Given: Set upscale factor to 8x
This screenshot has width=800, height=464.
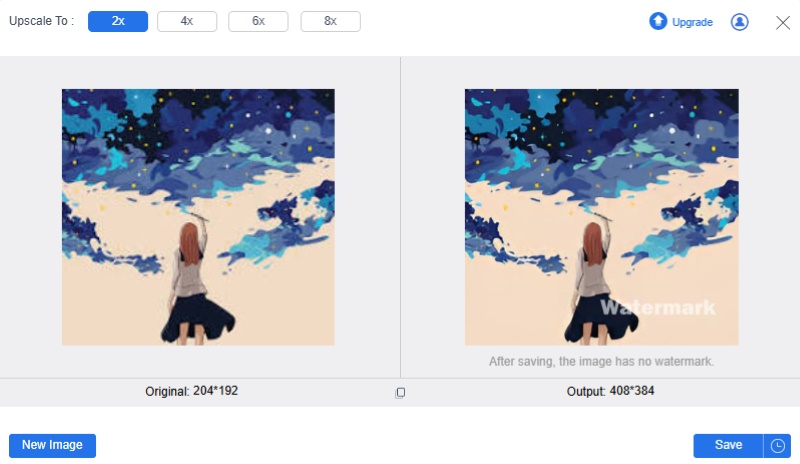Looking at the screenshot, I should coord(330,21).
